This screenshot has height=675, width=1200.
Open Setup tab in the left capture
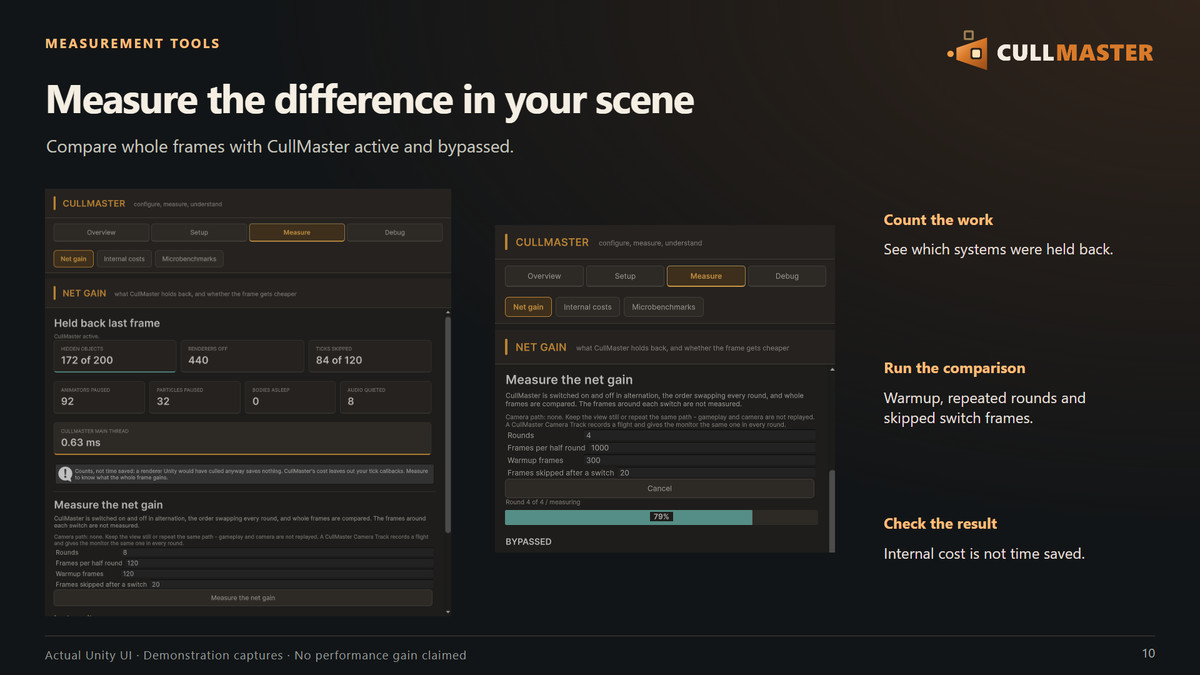click(x=199, y=232)
